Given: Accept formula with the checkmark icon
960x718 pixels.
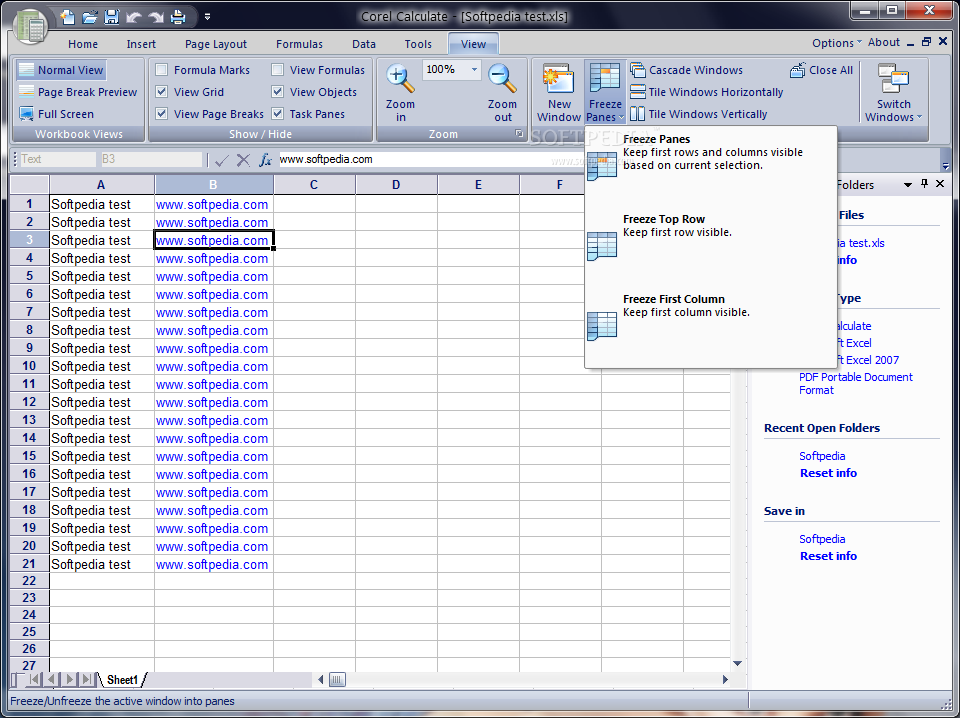Looking at the screenshot, I should [x=222, y=160].
